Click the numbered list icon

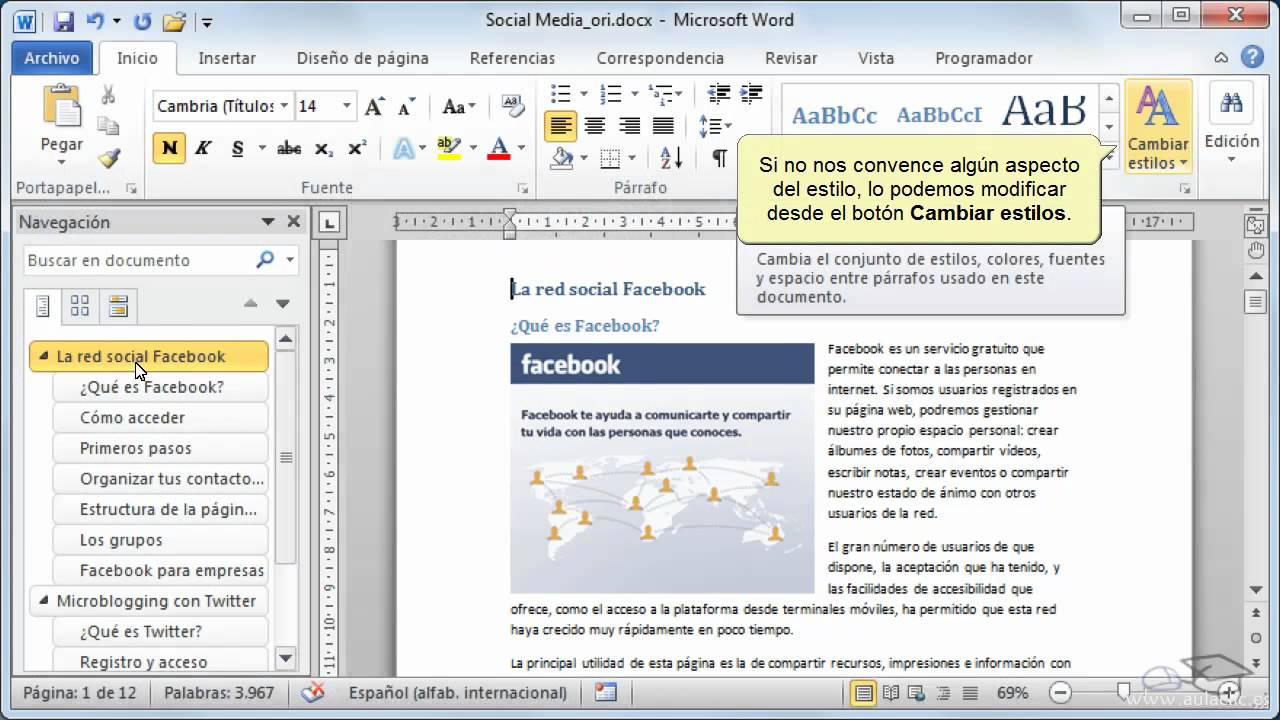pyautogui.click(x=609, y=94)
